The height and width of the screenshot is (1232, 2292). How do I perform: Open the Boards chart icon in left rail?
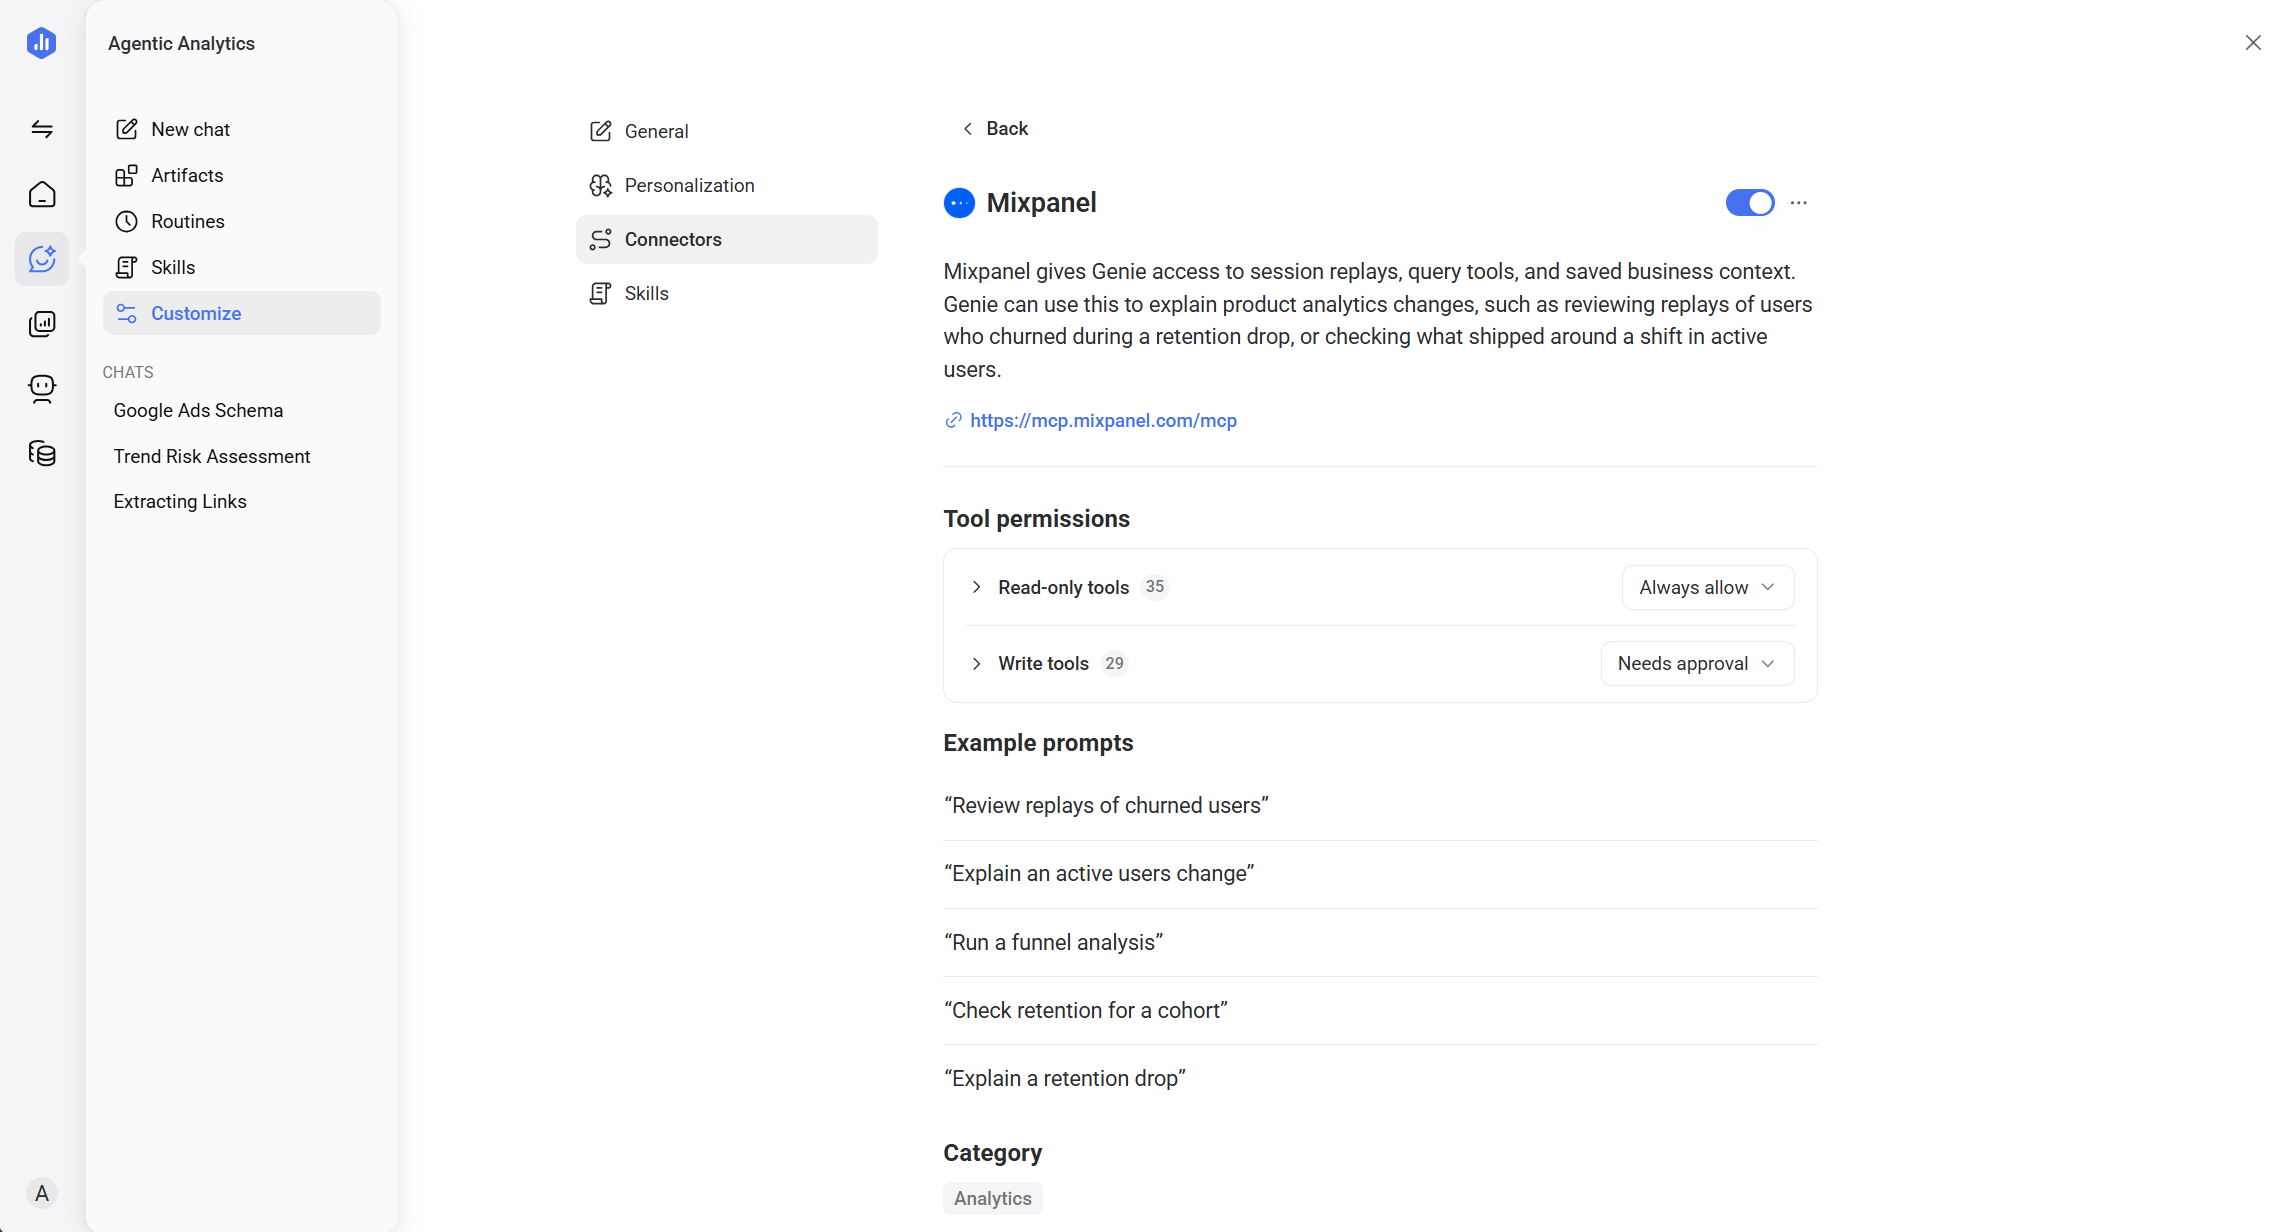click(42, 323)
